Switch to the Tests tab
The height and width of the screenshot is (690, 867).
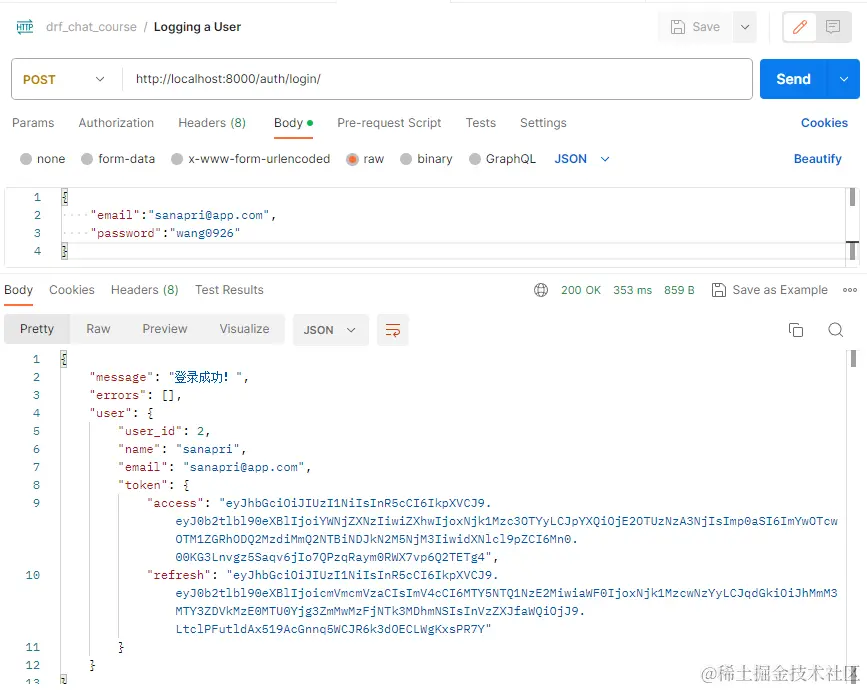pyautogui.click(x=481, y=123)
